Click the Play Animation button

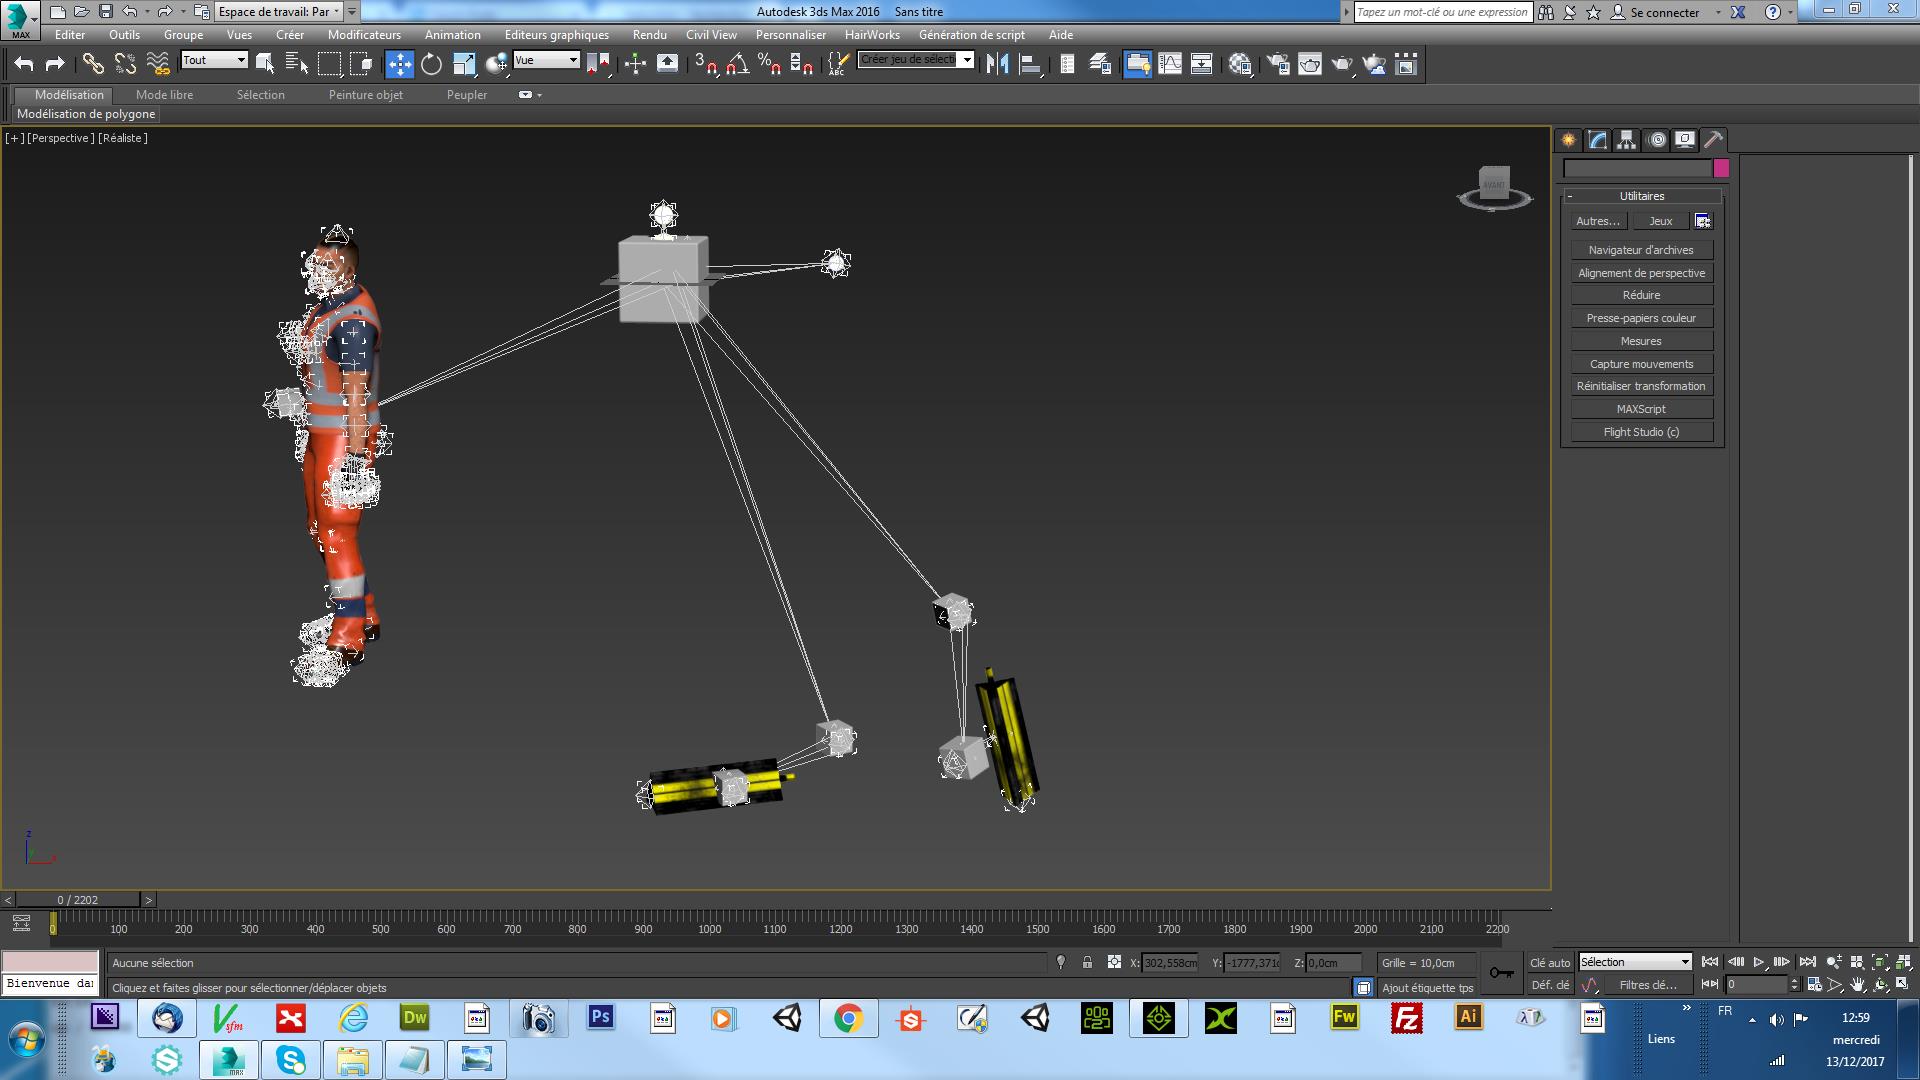(1759, 962)
